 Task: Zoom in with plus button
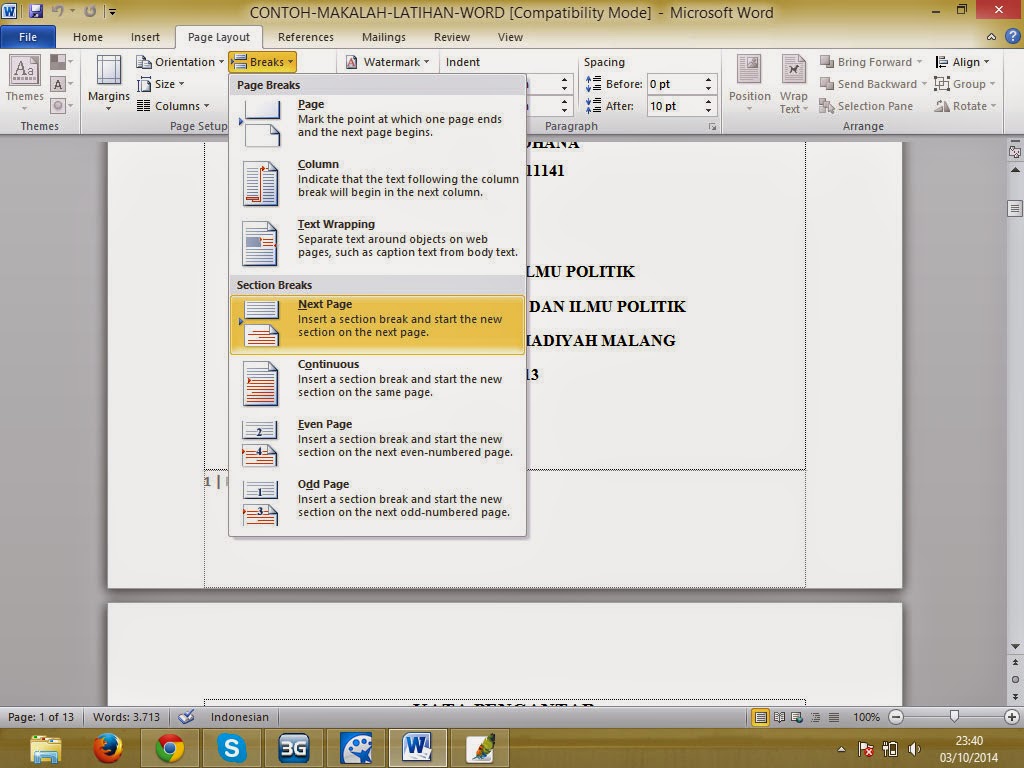pos(1012,717)
